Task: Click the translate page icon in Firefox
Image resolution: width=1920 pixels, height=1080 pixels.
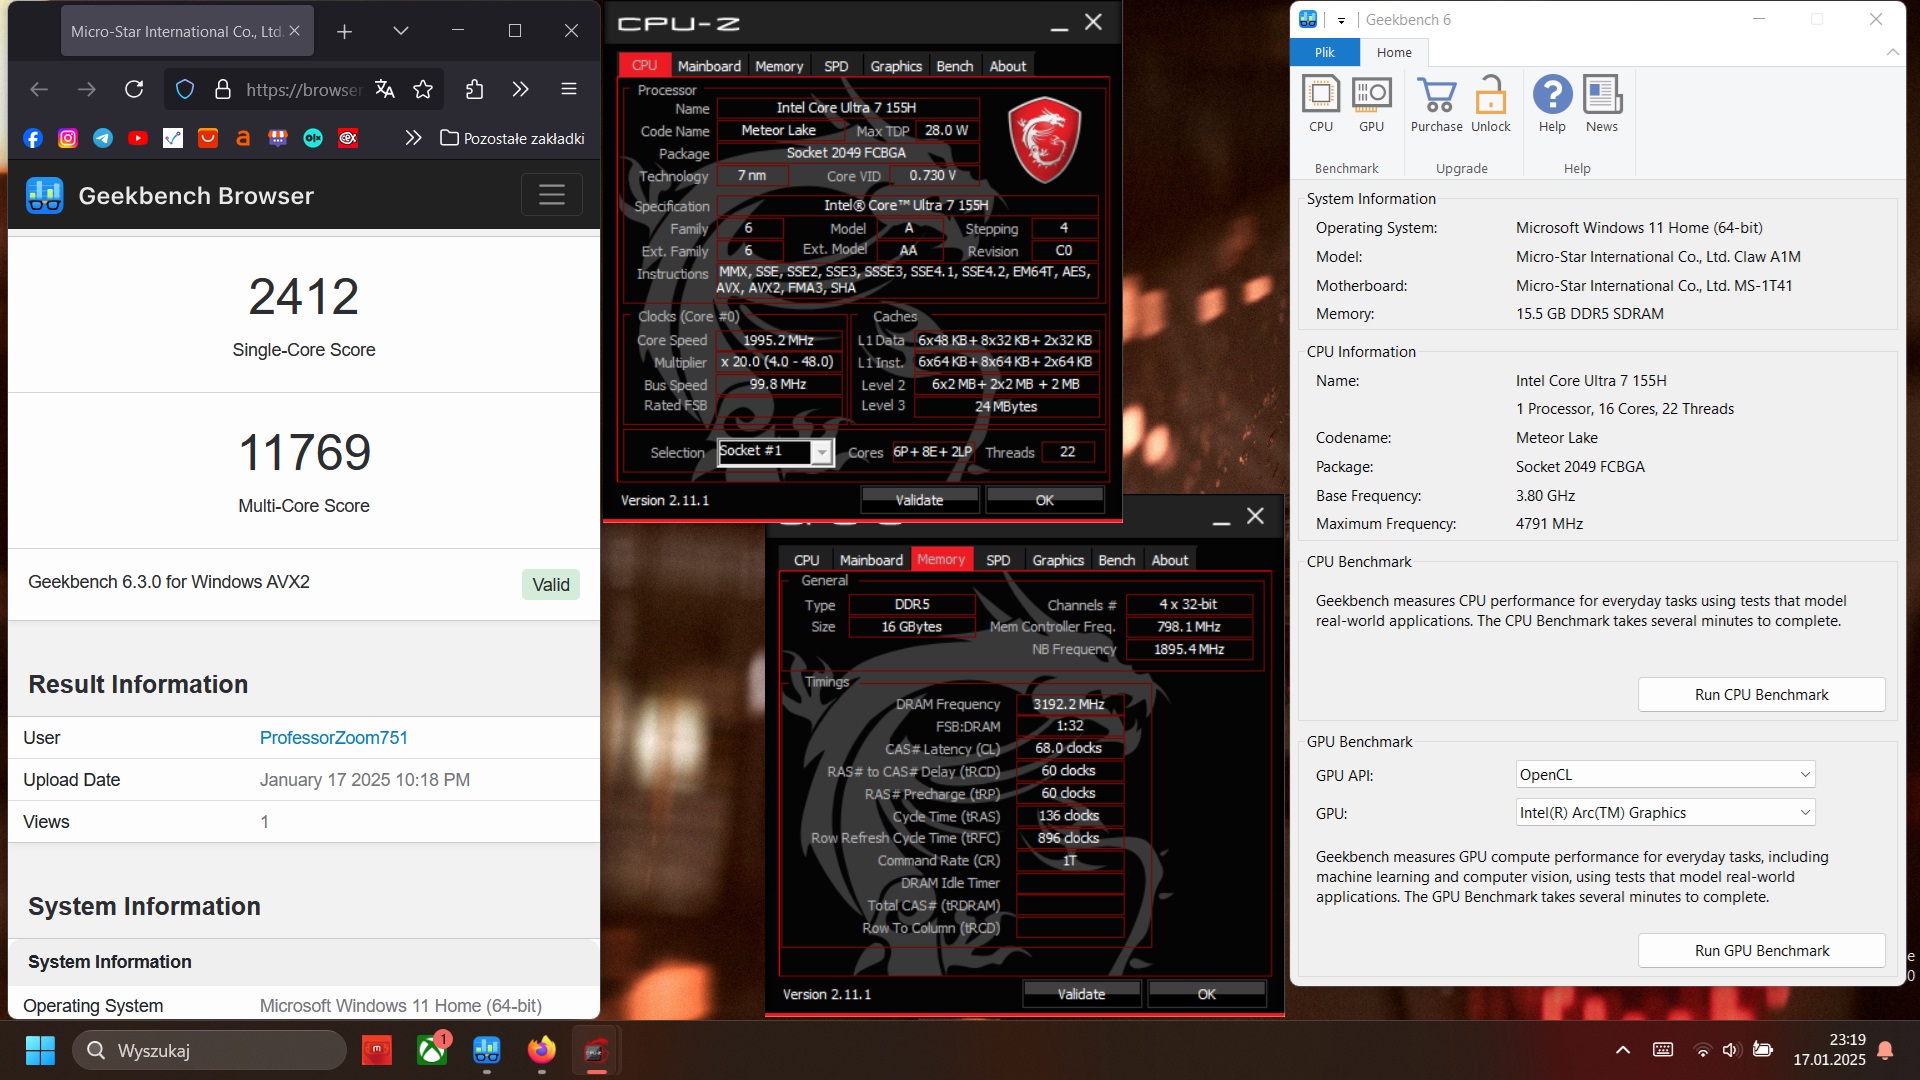Action: pos(385,89)
